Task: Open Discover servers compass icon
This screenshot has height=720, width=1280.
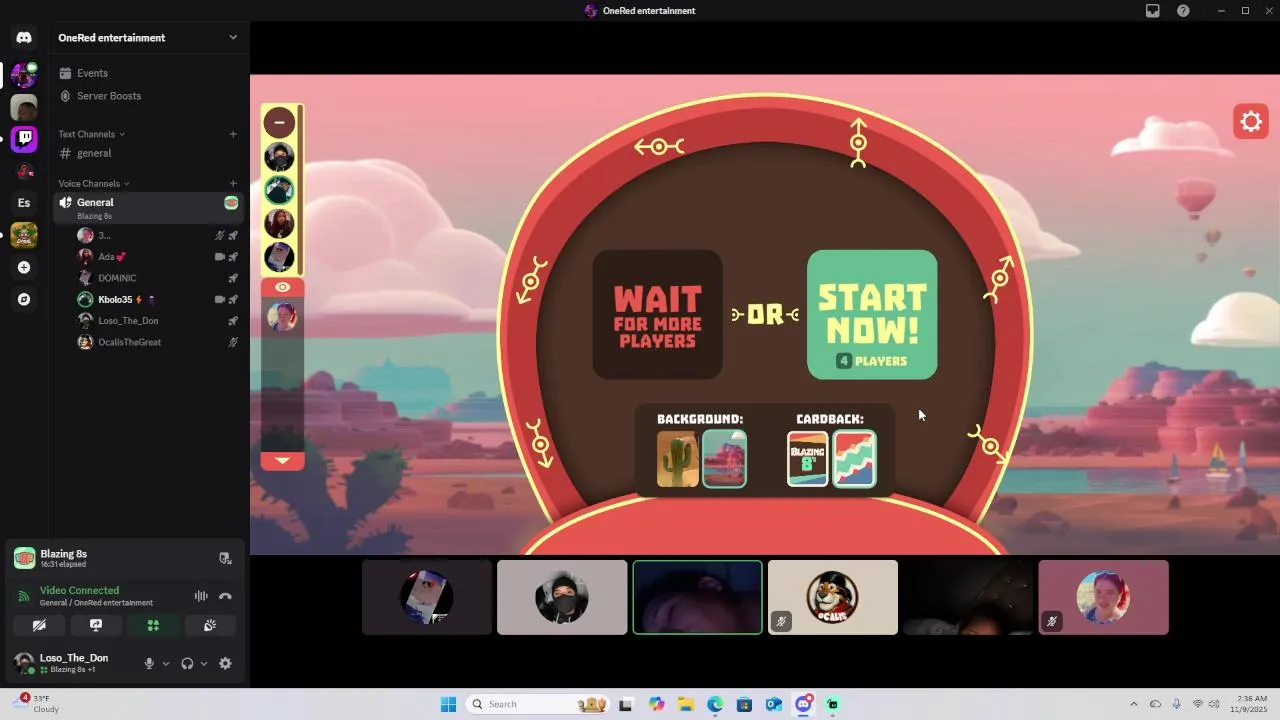Action: click(x=24, y=299)
